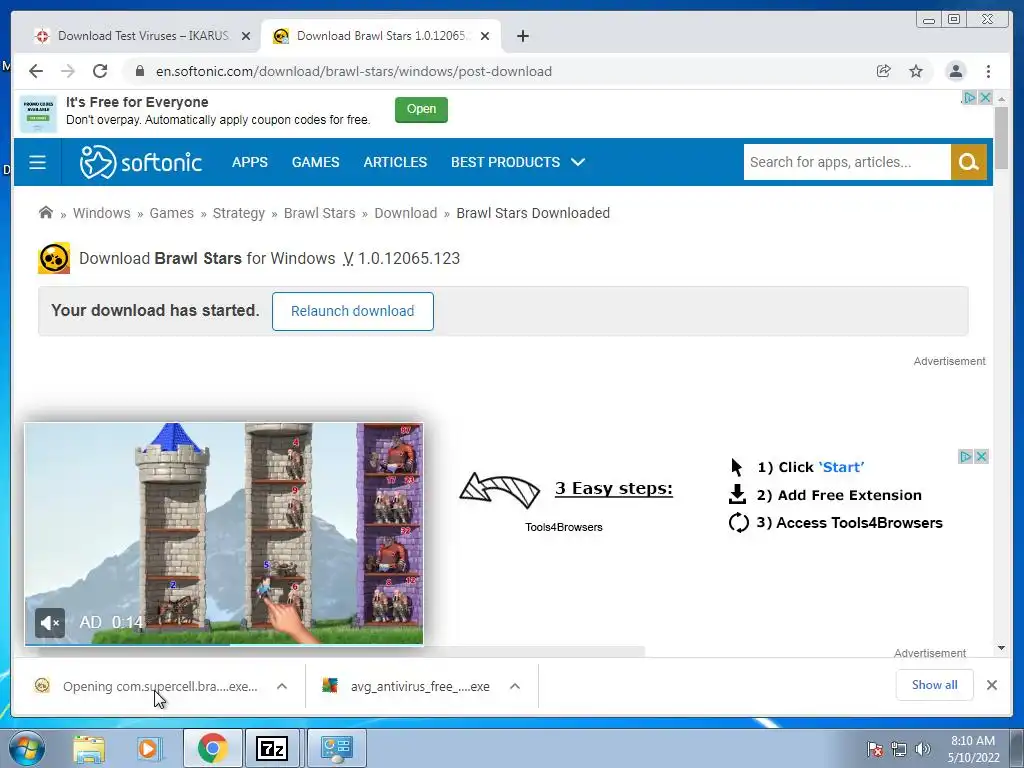Open the ARTICLES menu item
Screen dimensions: 1024x768
click(395, 162)
